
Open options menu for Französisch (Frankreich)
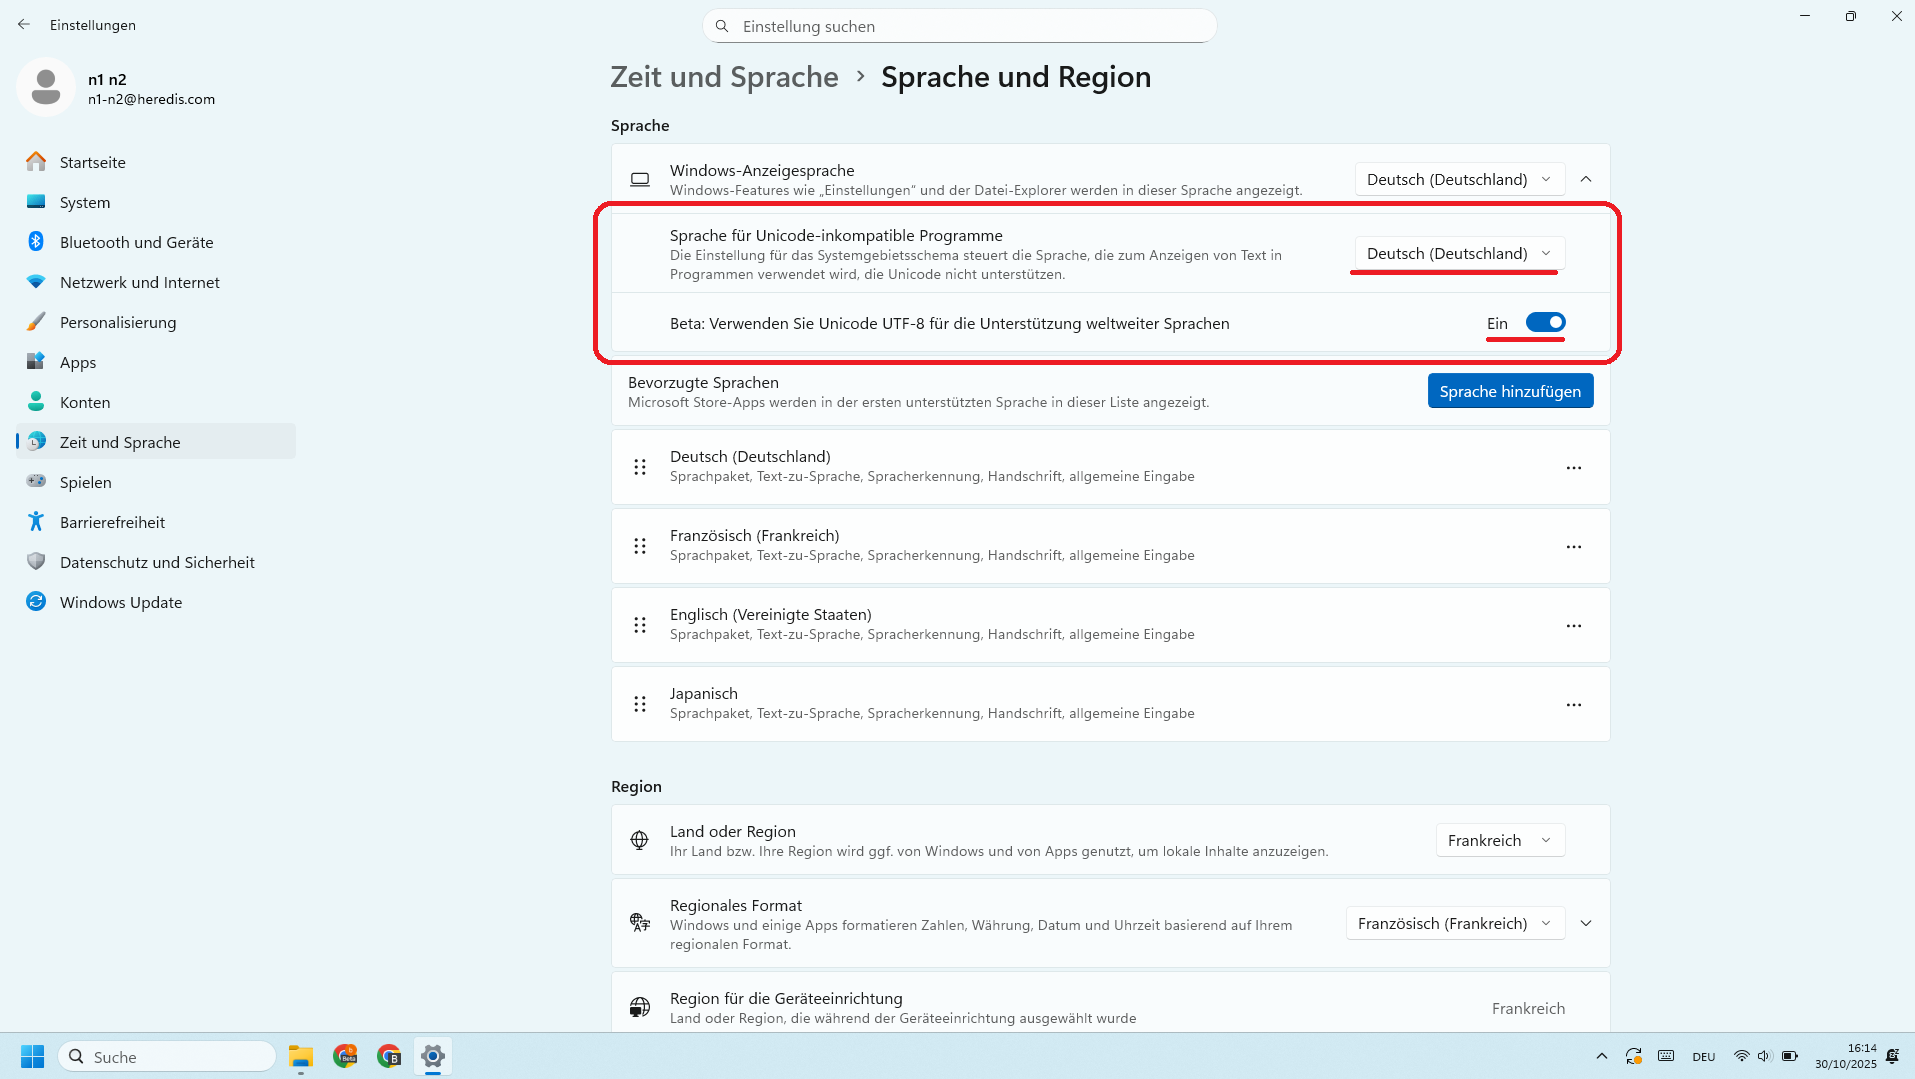click(x=1573, y=547)
